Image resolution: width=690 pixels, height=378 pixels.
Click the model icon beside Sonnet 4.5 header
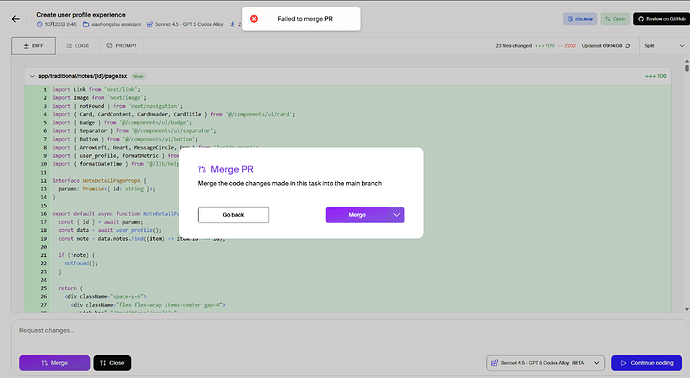150,24
